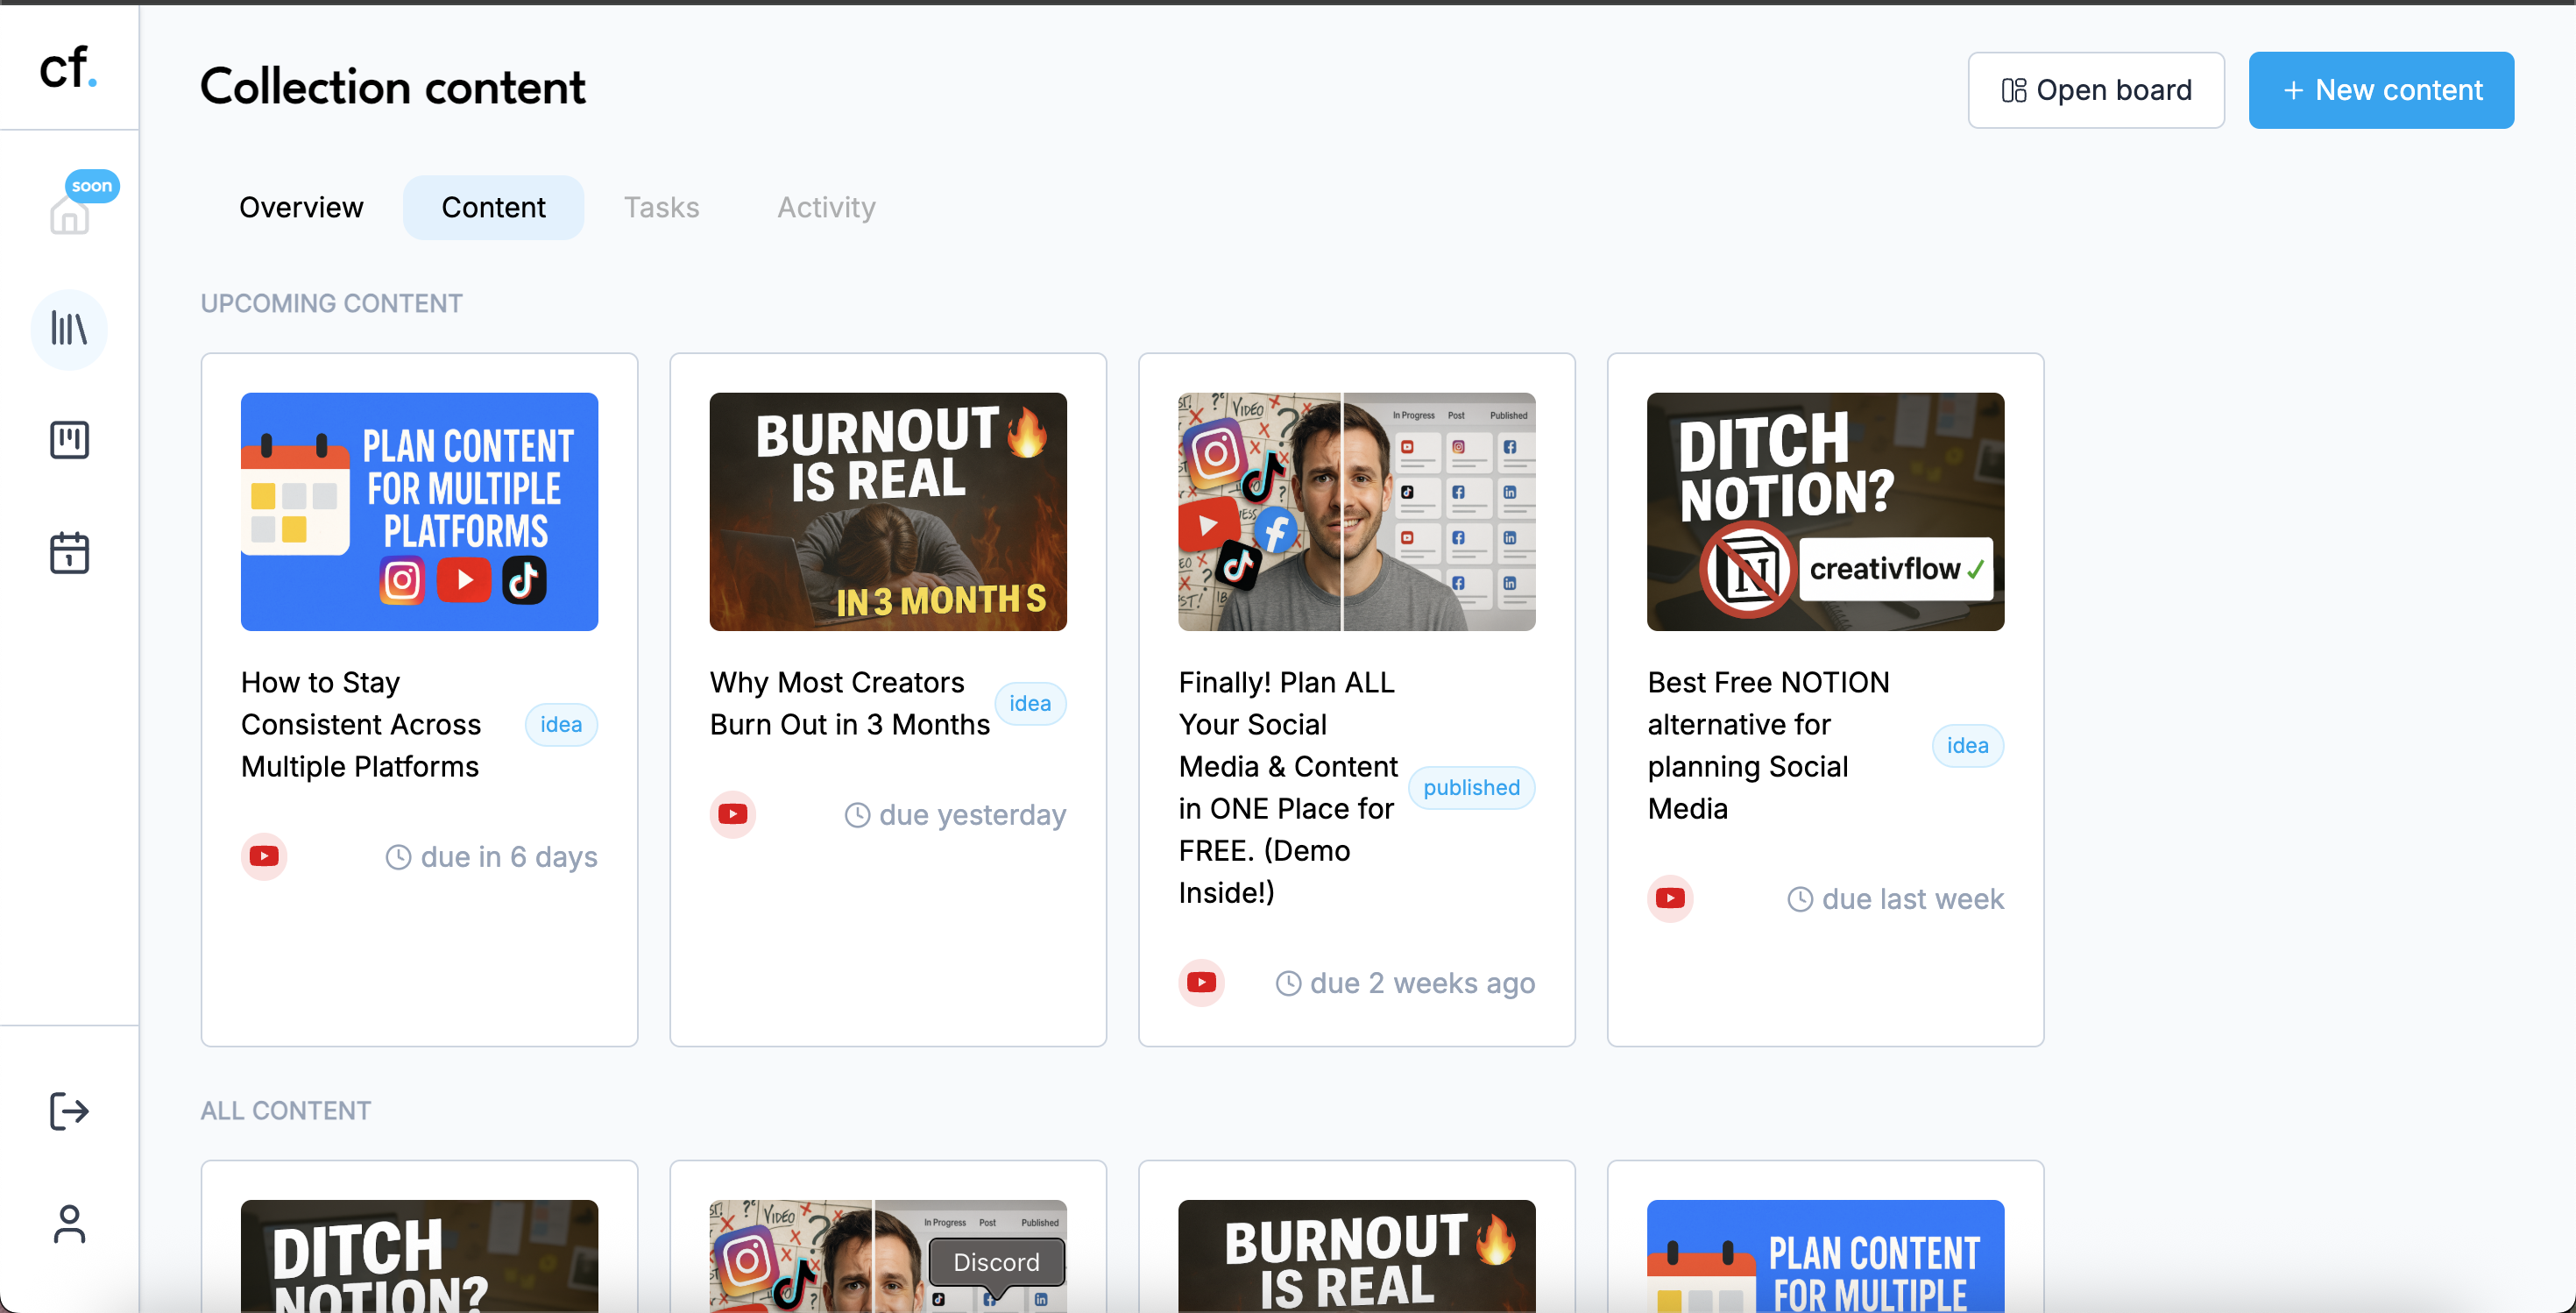Click YouTube icon on NOTION alternative card
2576x1313 pixels.
(x=1670, y=898)
